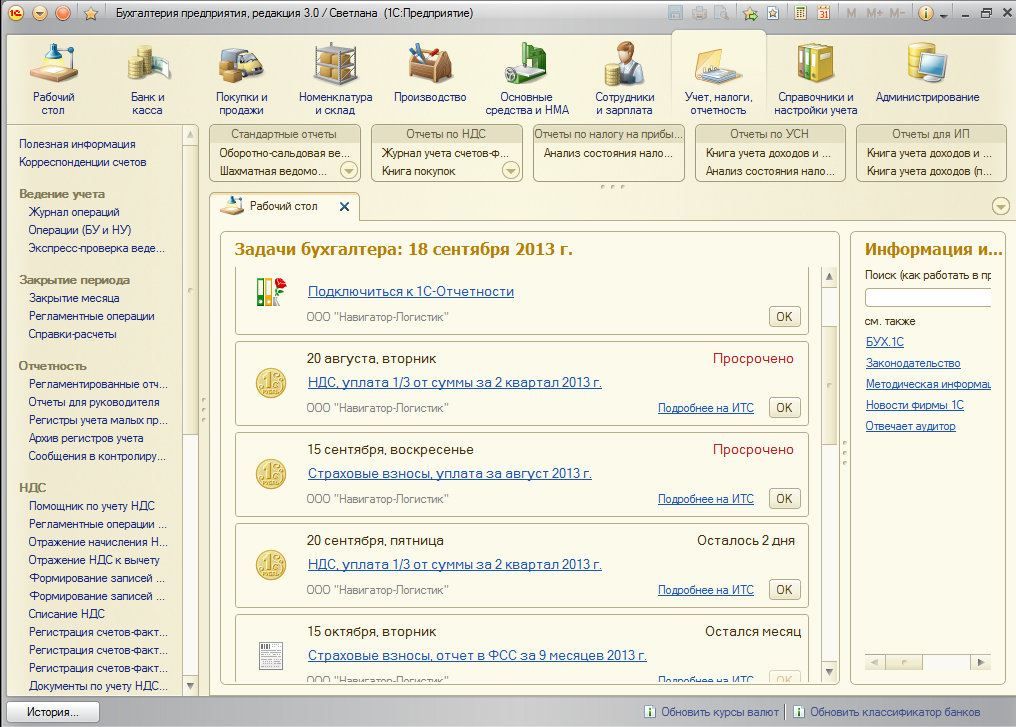Click the История button
The image size is (1016, 727).
(x=52, y=711)
